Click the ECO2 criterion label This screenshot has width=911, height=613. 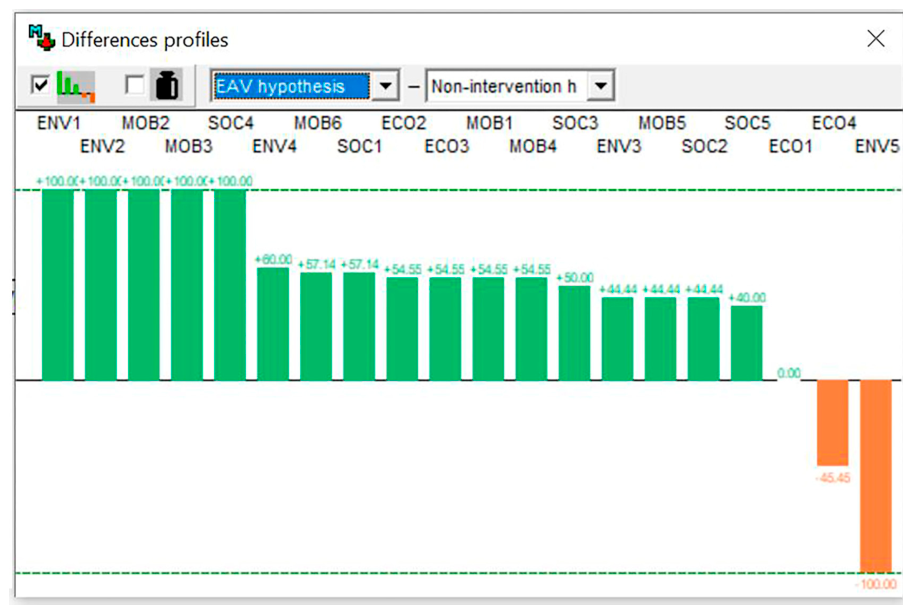[404, 123]
